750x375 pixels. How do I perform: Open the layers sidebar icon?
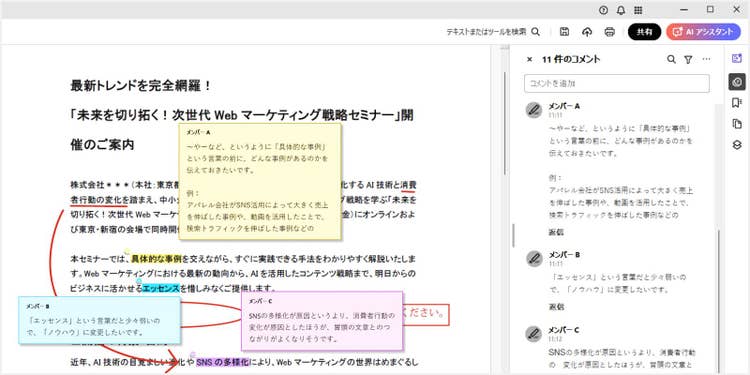click(737, 145)
